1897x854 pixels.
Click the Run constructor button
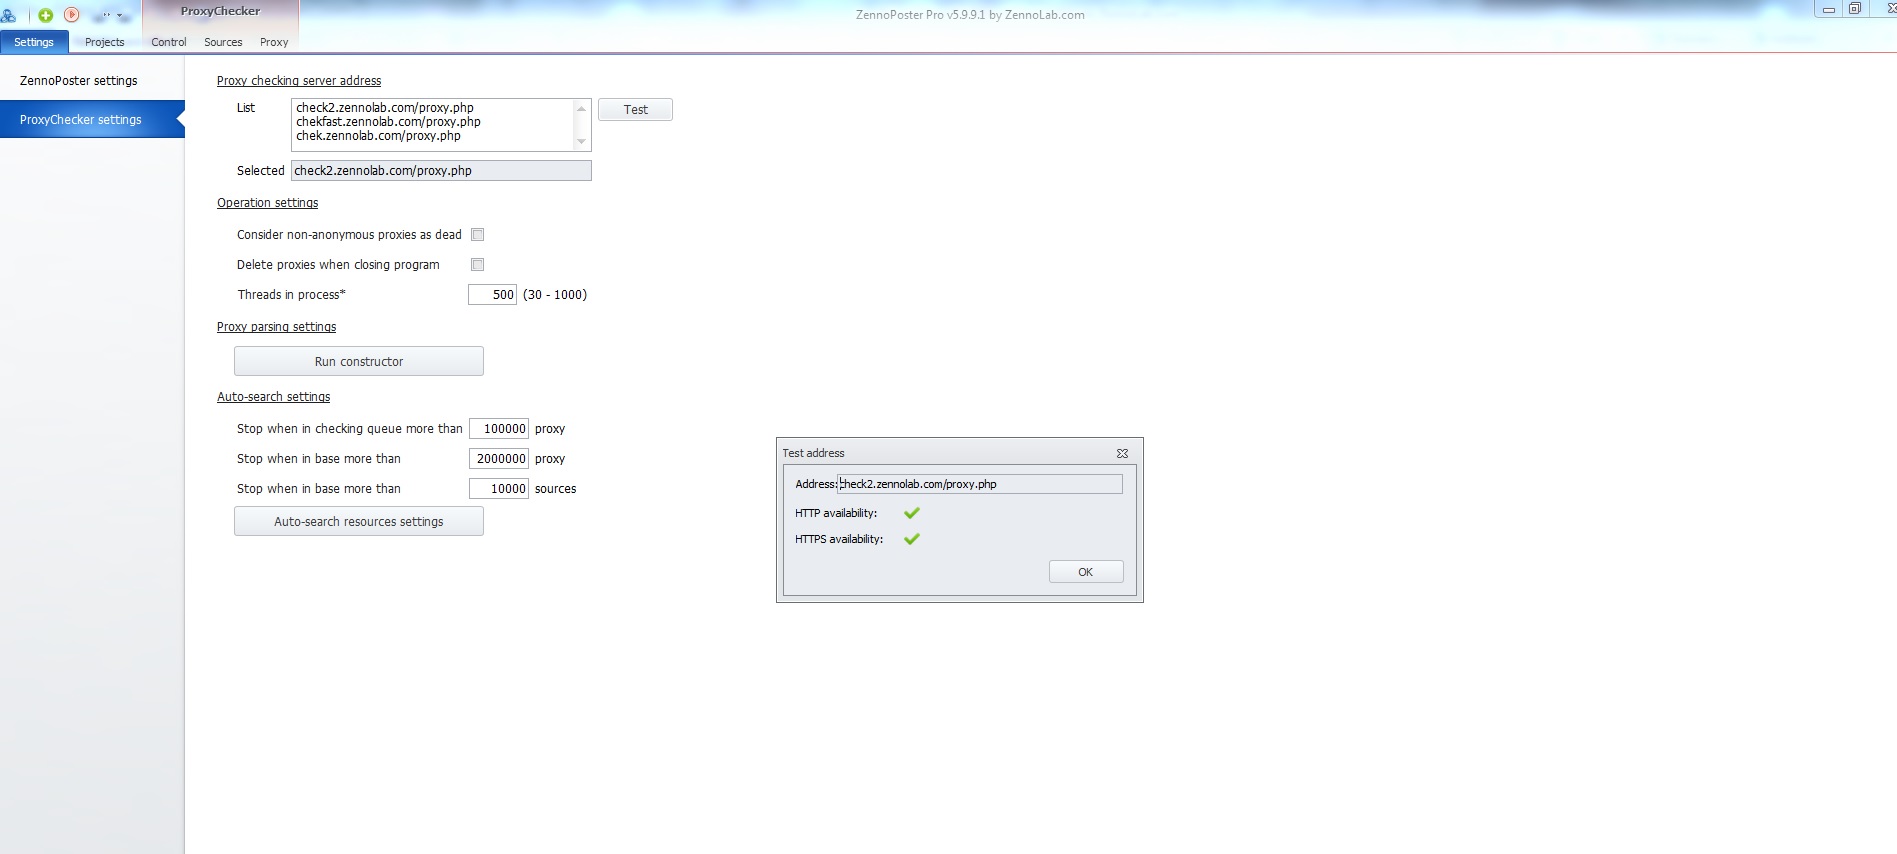pos(359,361)
